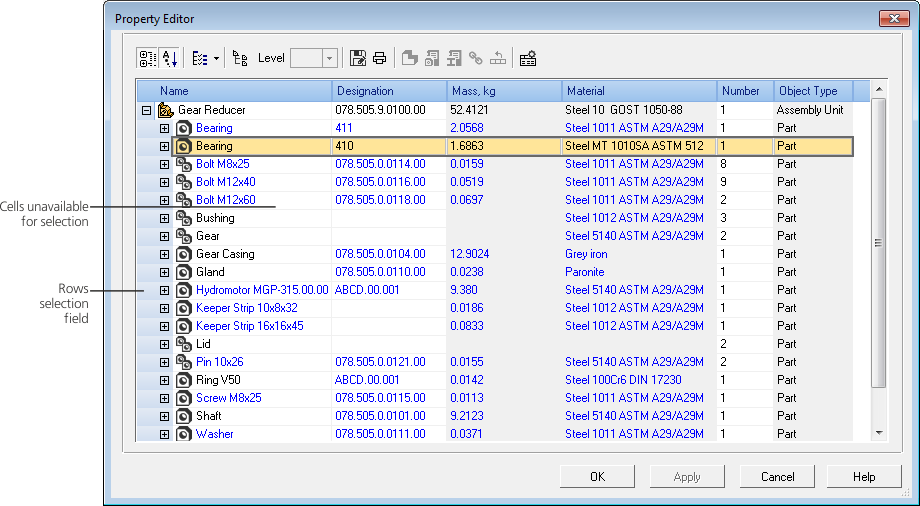Collapse the Gear Reducer tree node
Image resolution: width=920 pixels, height=506 pixels.
click(x=147, y=110)
